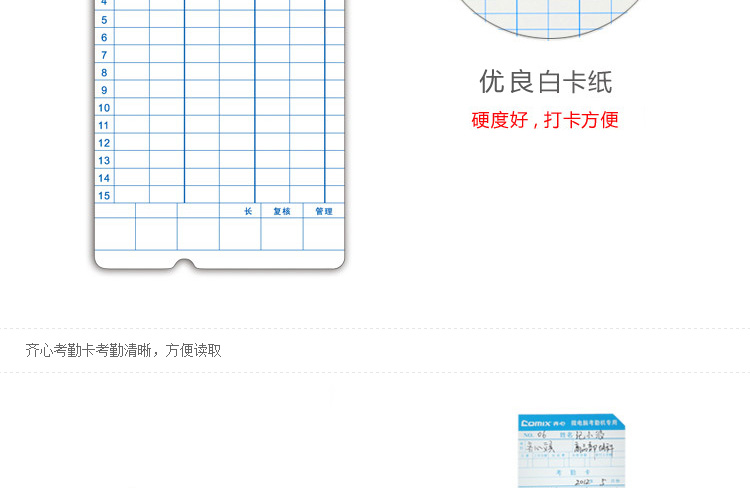Click row number 15 on attendance card

click(x=104, y=195)
